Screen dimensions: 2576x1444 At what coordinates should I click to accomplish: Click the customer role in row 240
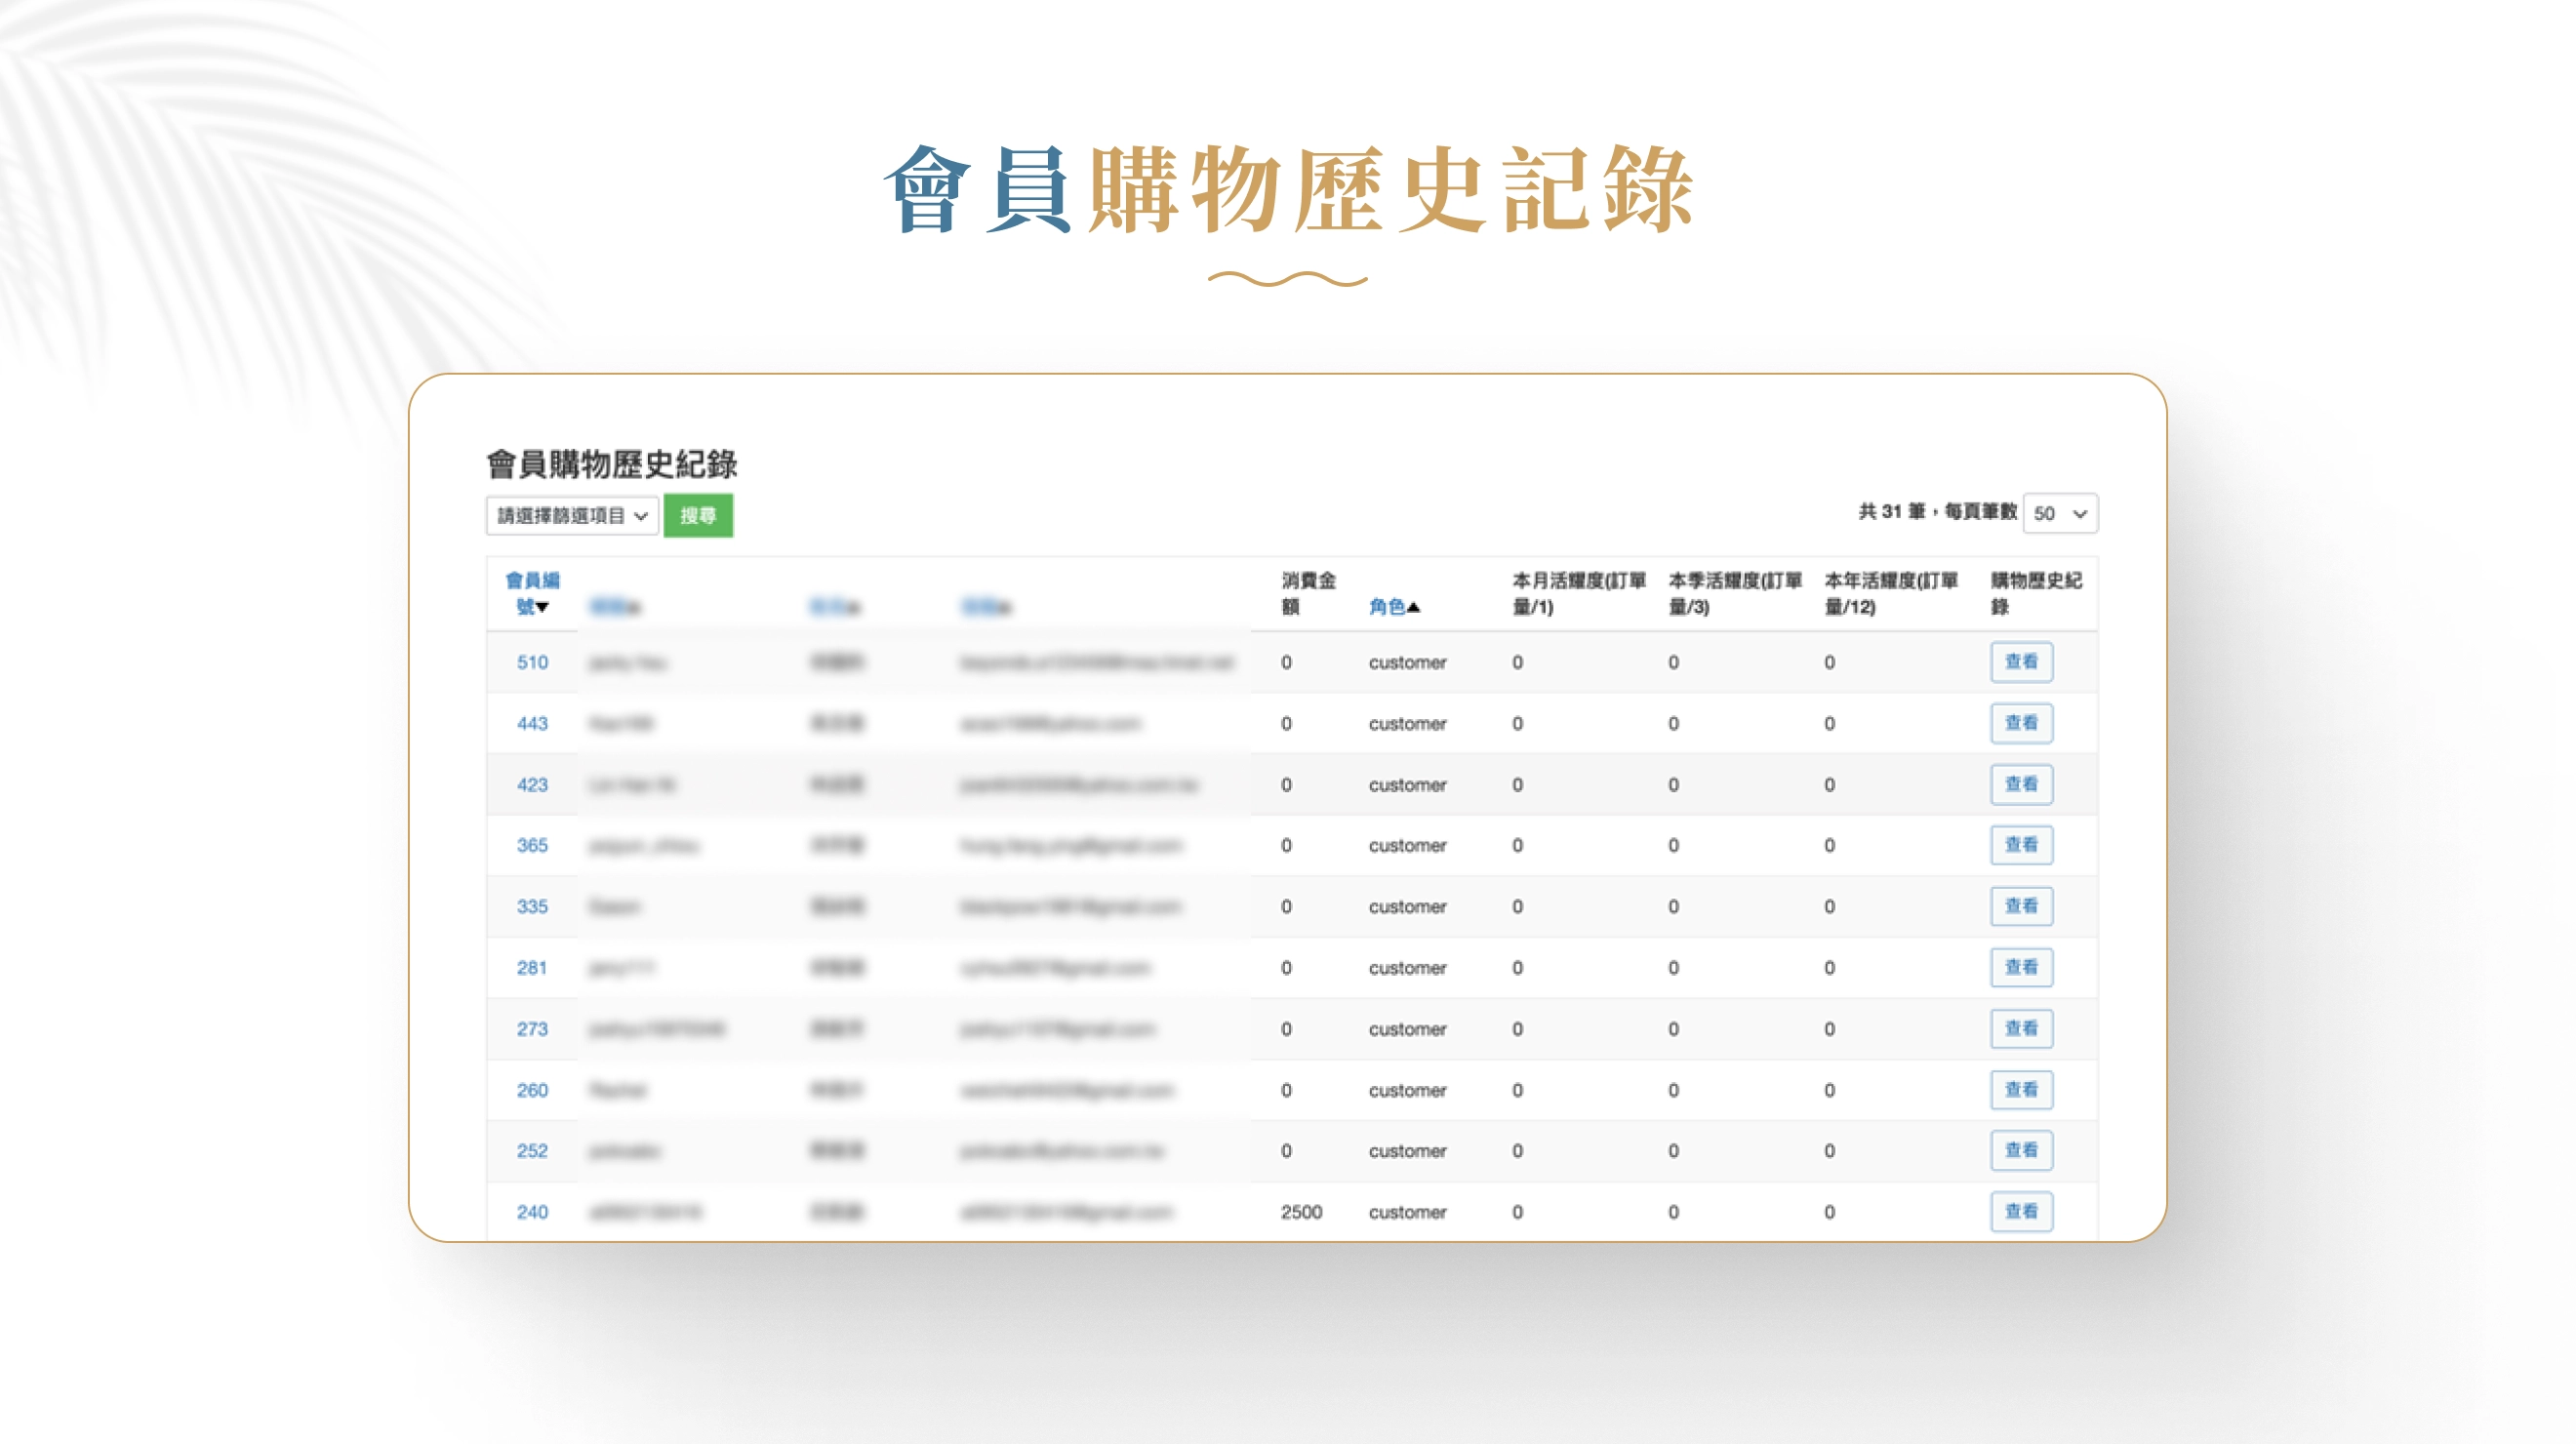click(x=1407, y=1212)
